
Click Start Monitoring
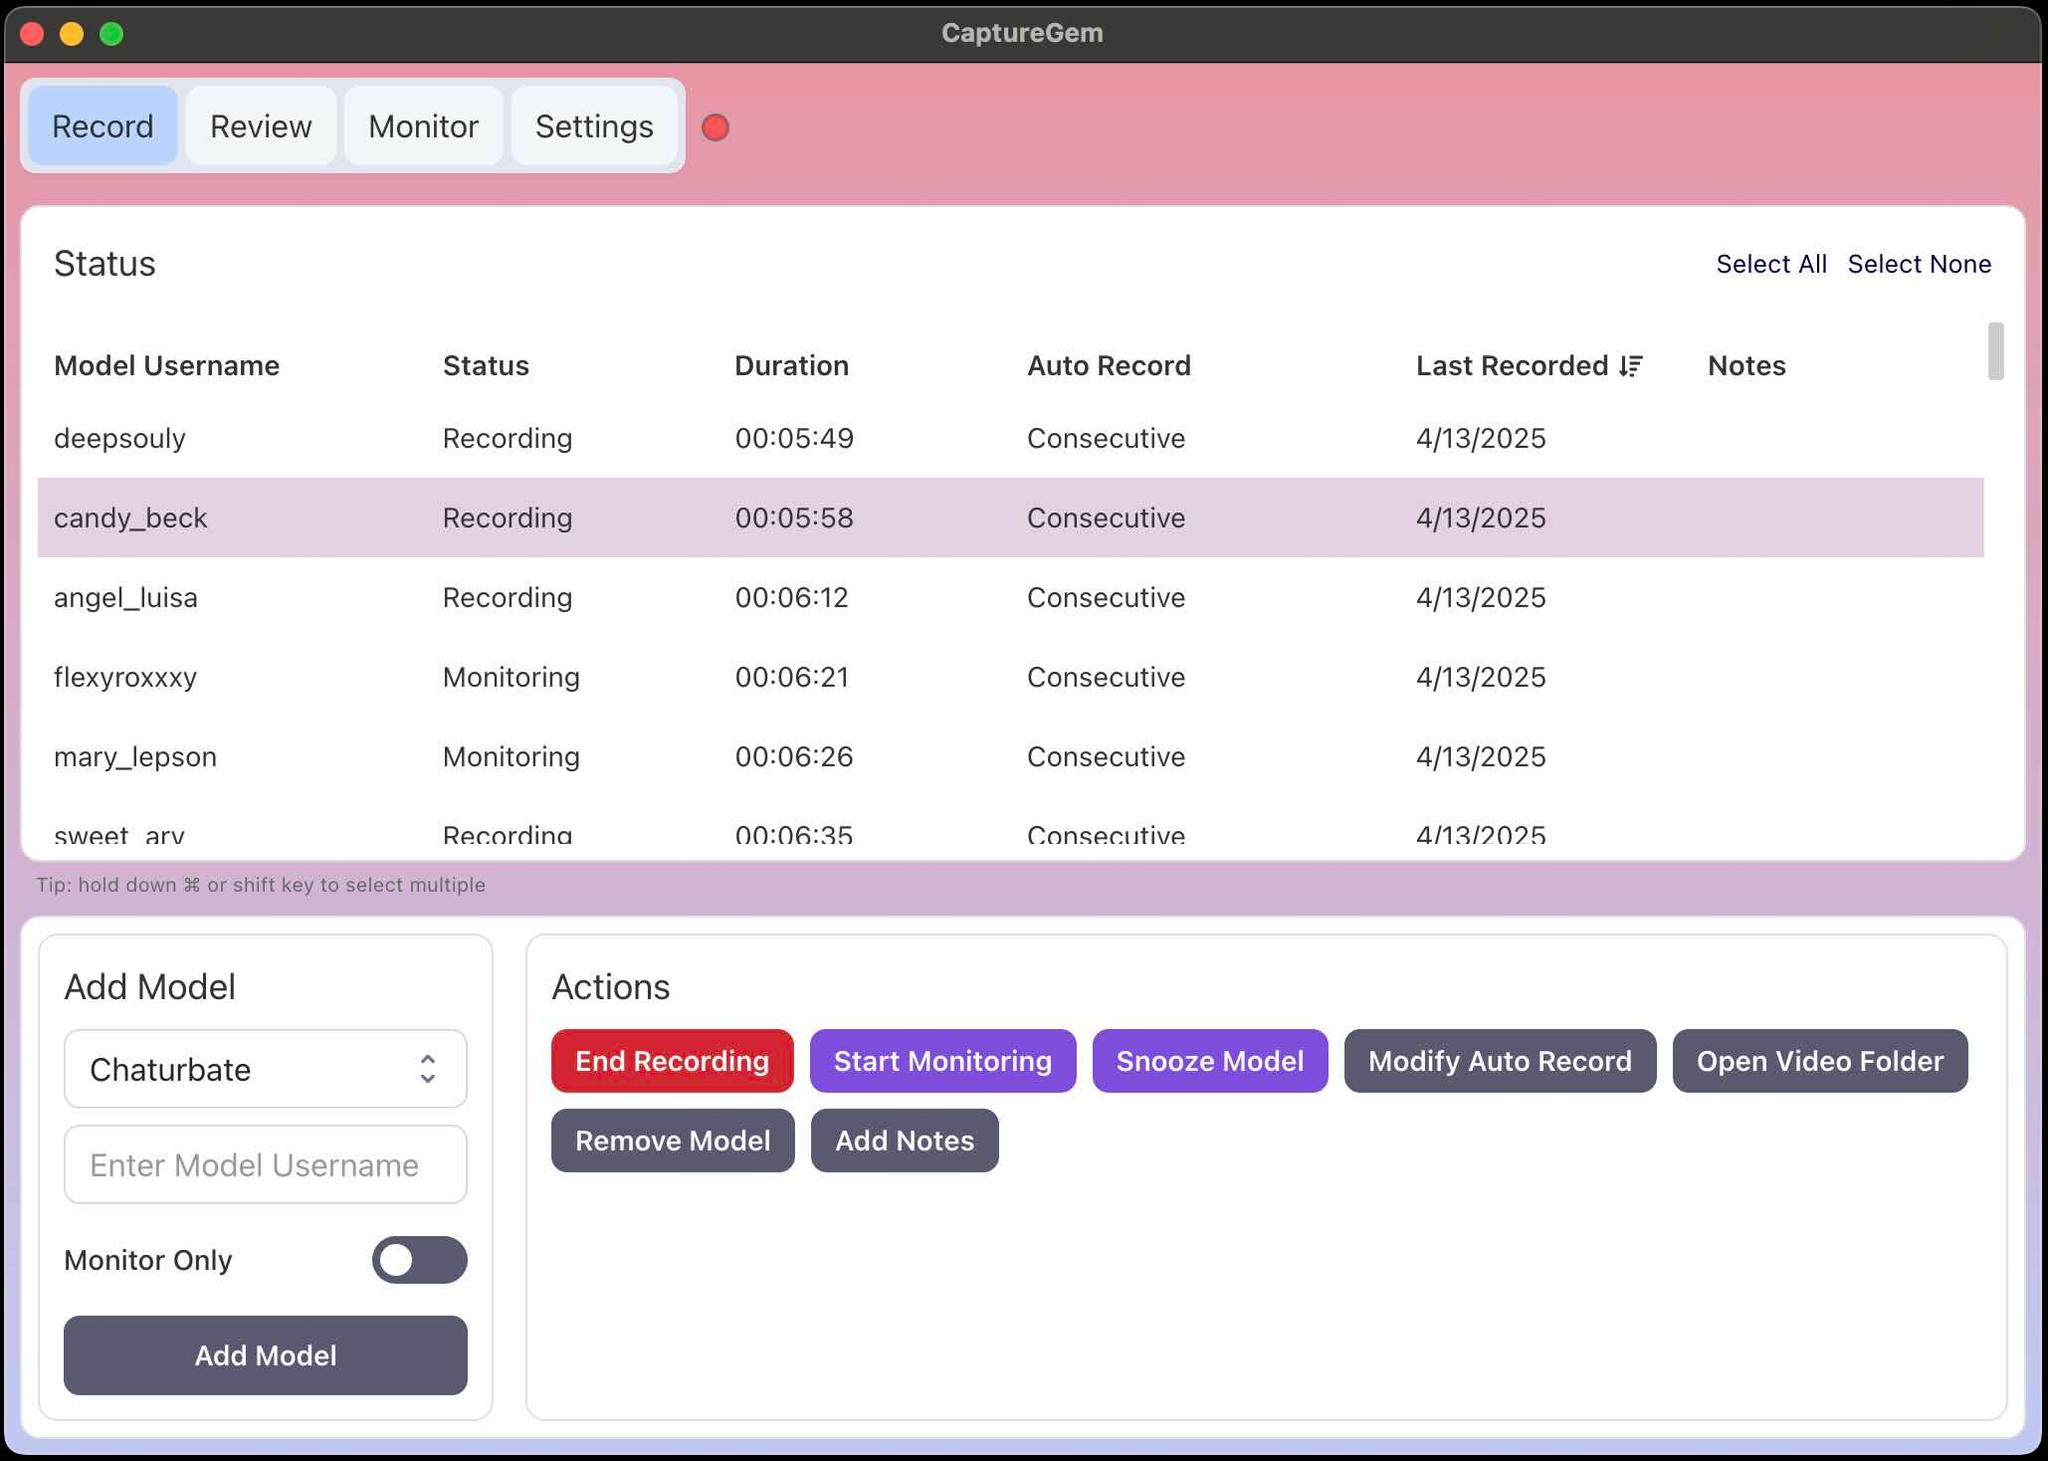tap(942, 1061)
